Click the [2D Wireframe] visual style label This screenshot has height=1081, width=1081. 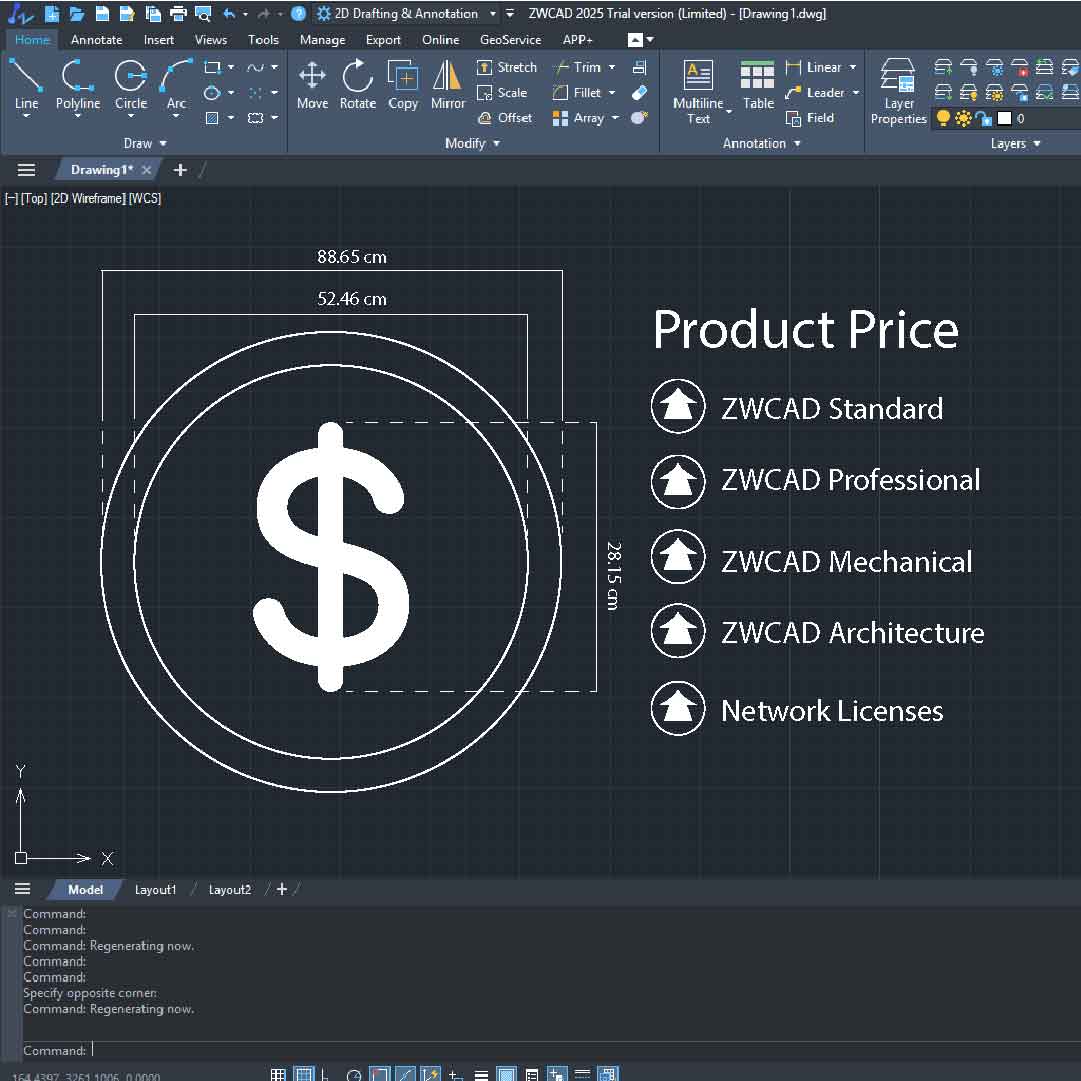point(88,199)
